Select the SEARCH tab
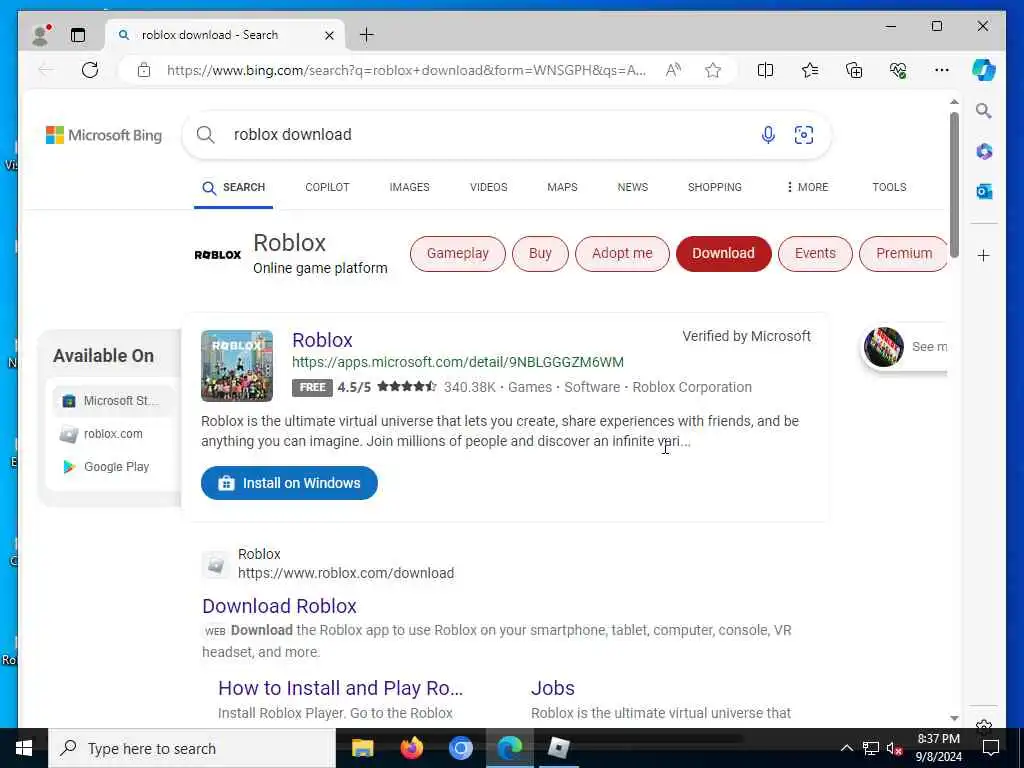Image resolution: width=1024 pixels, height=768 pixels. pyautogui.click(x=233, y=187)
